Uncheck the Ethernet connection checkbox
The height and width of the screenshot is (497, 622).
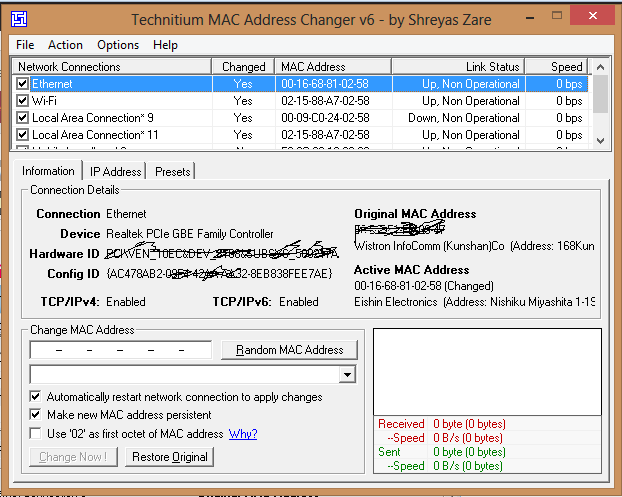pyautogui.click(x=23, y=84)
